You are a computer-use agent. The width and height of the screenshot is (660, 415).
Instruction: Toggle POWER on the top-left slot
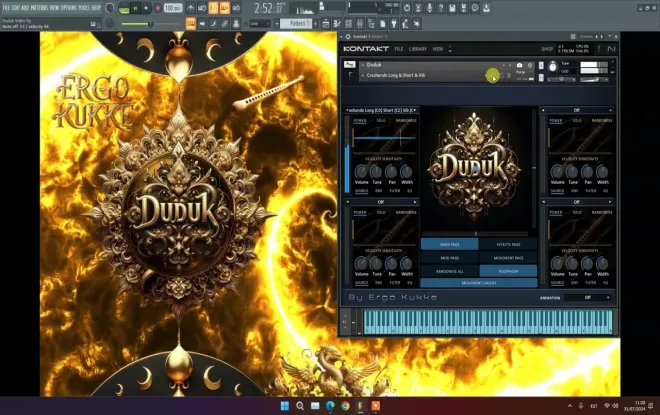click(x=360, y=121)
